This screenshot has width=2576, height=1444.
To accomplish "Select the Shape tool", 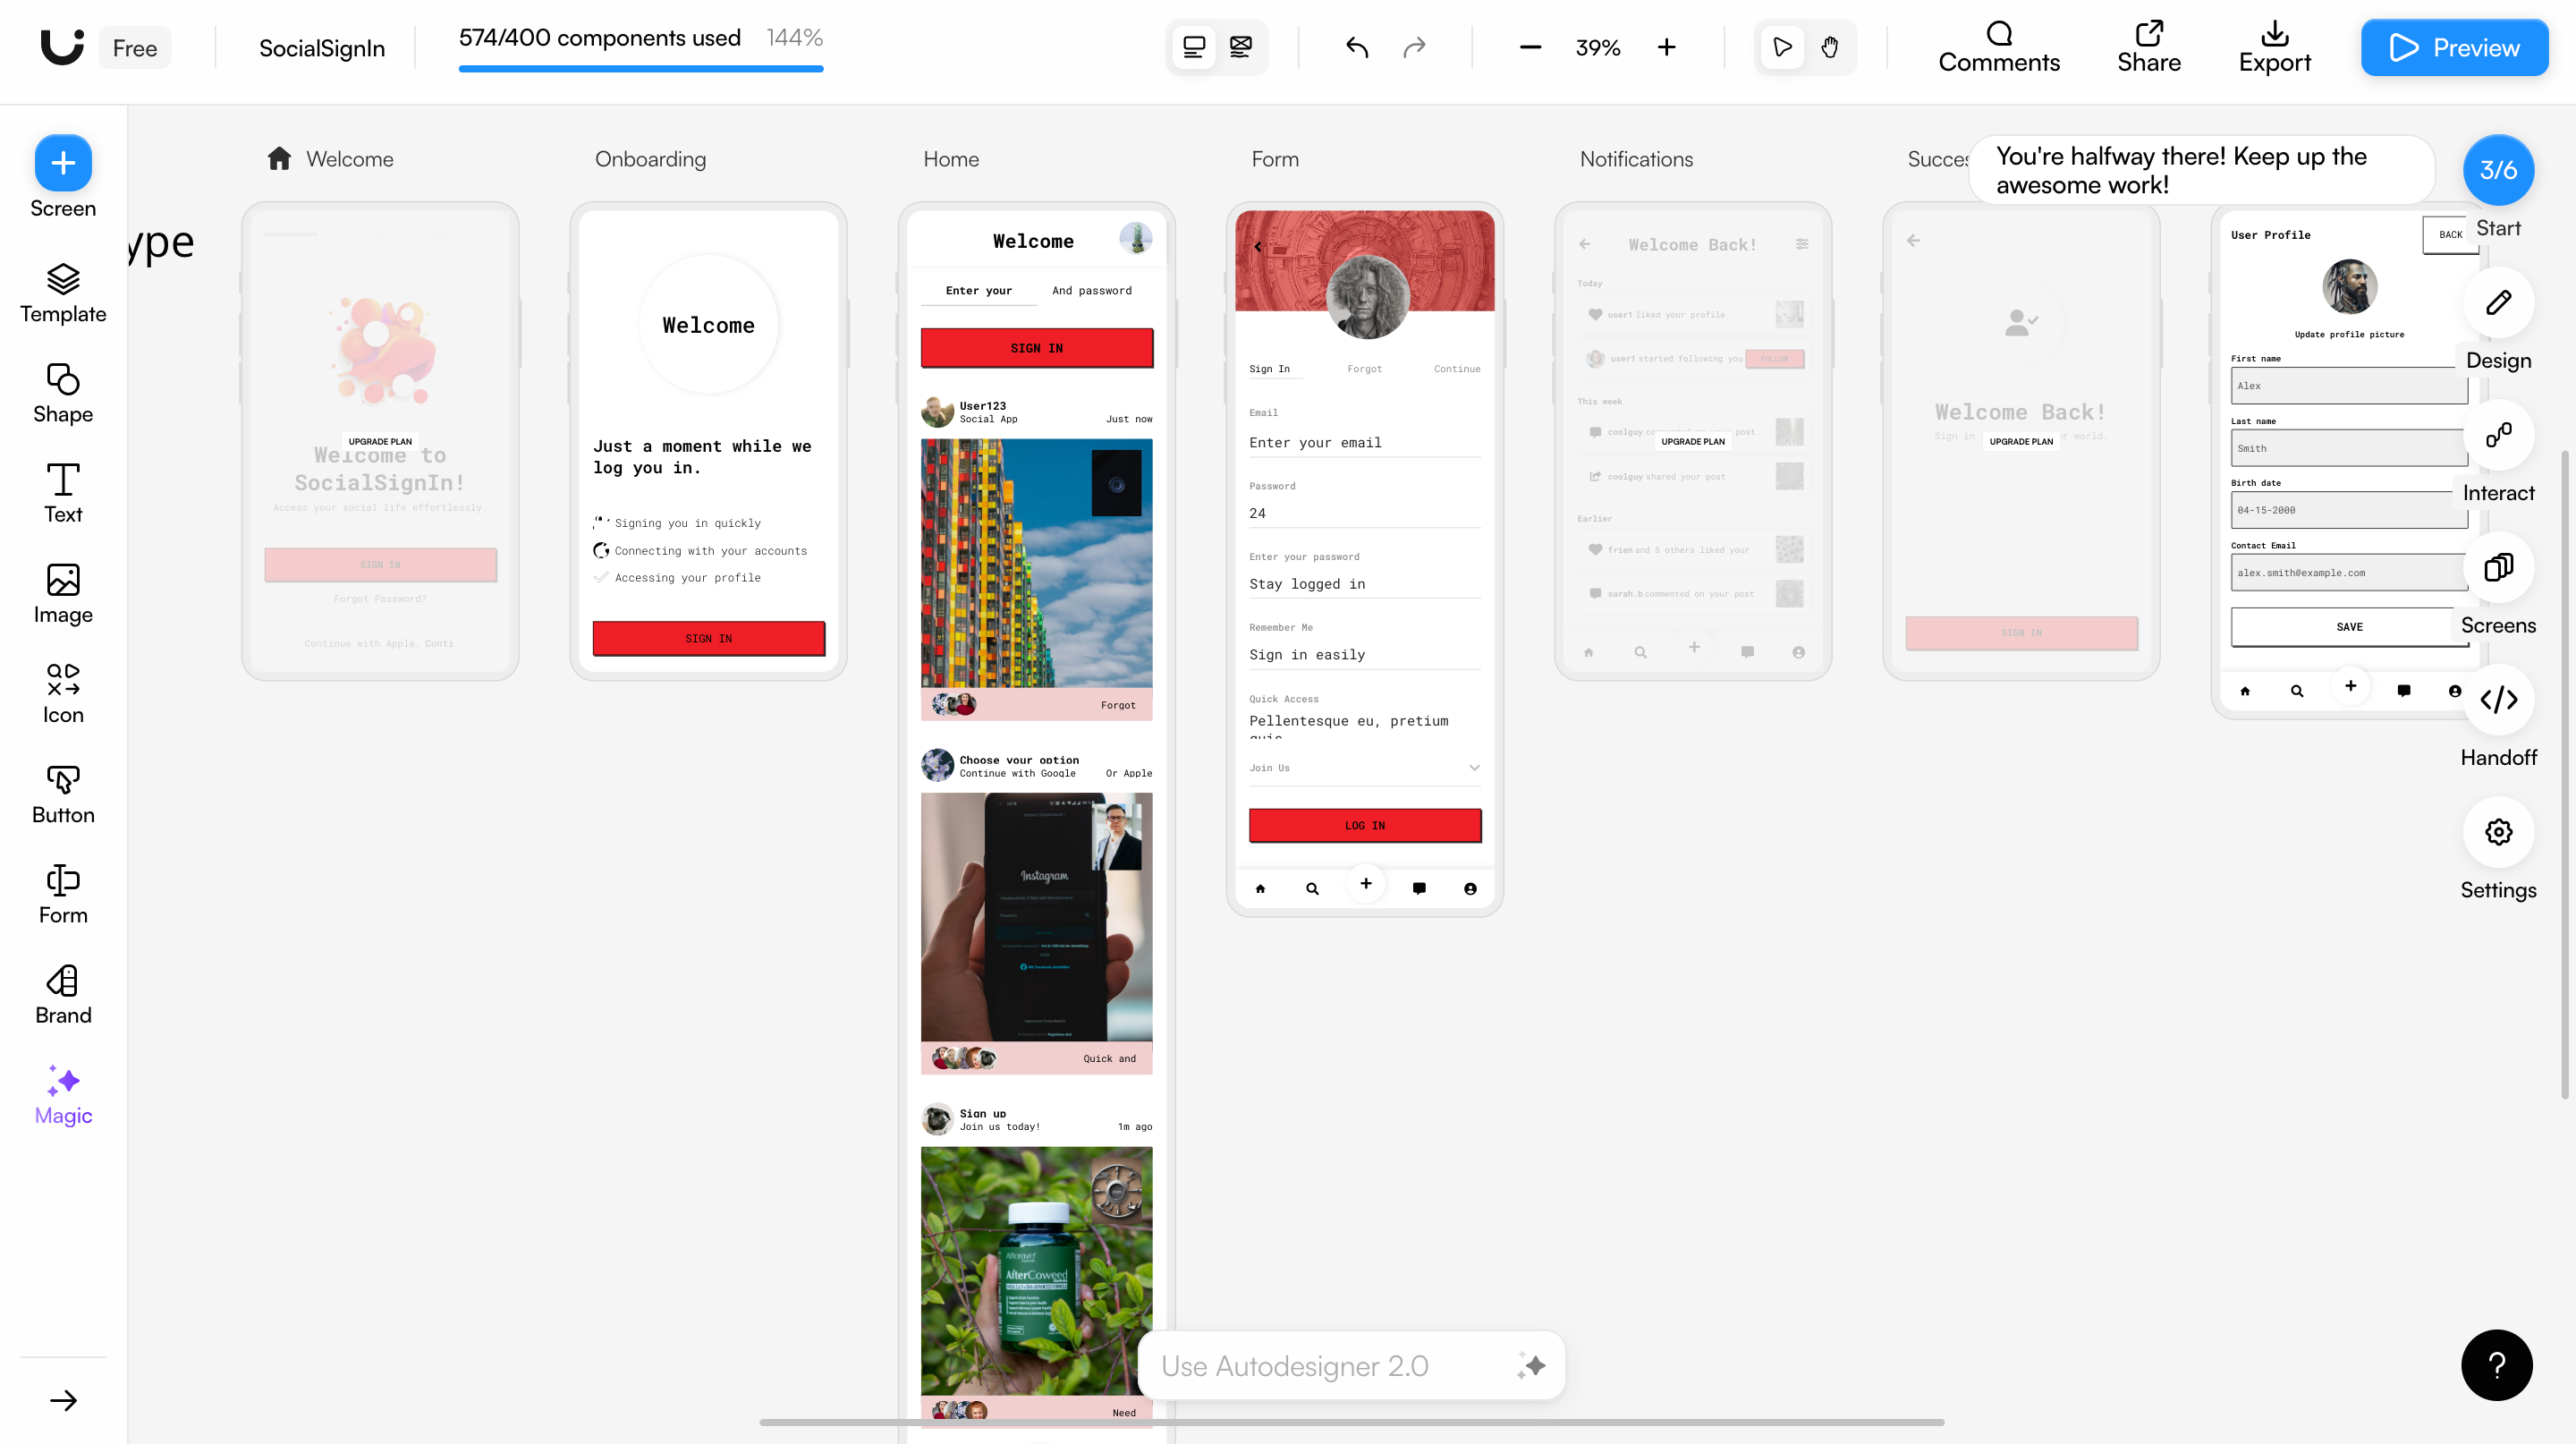I will coord(63,393).
